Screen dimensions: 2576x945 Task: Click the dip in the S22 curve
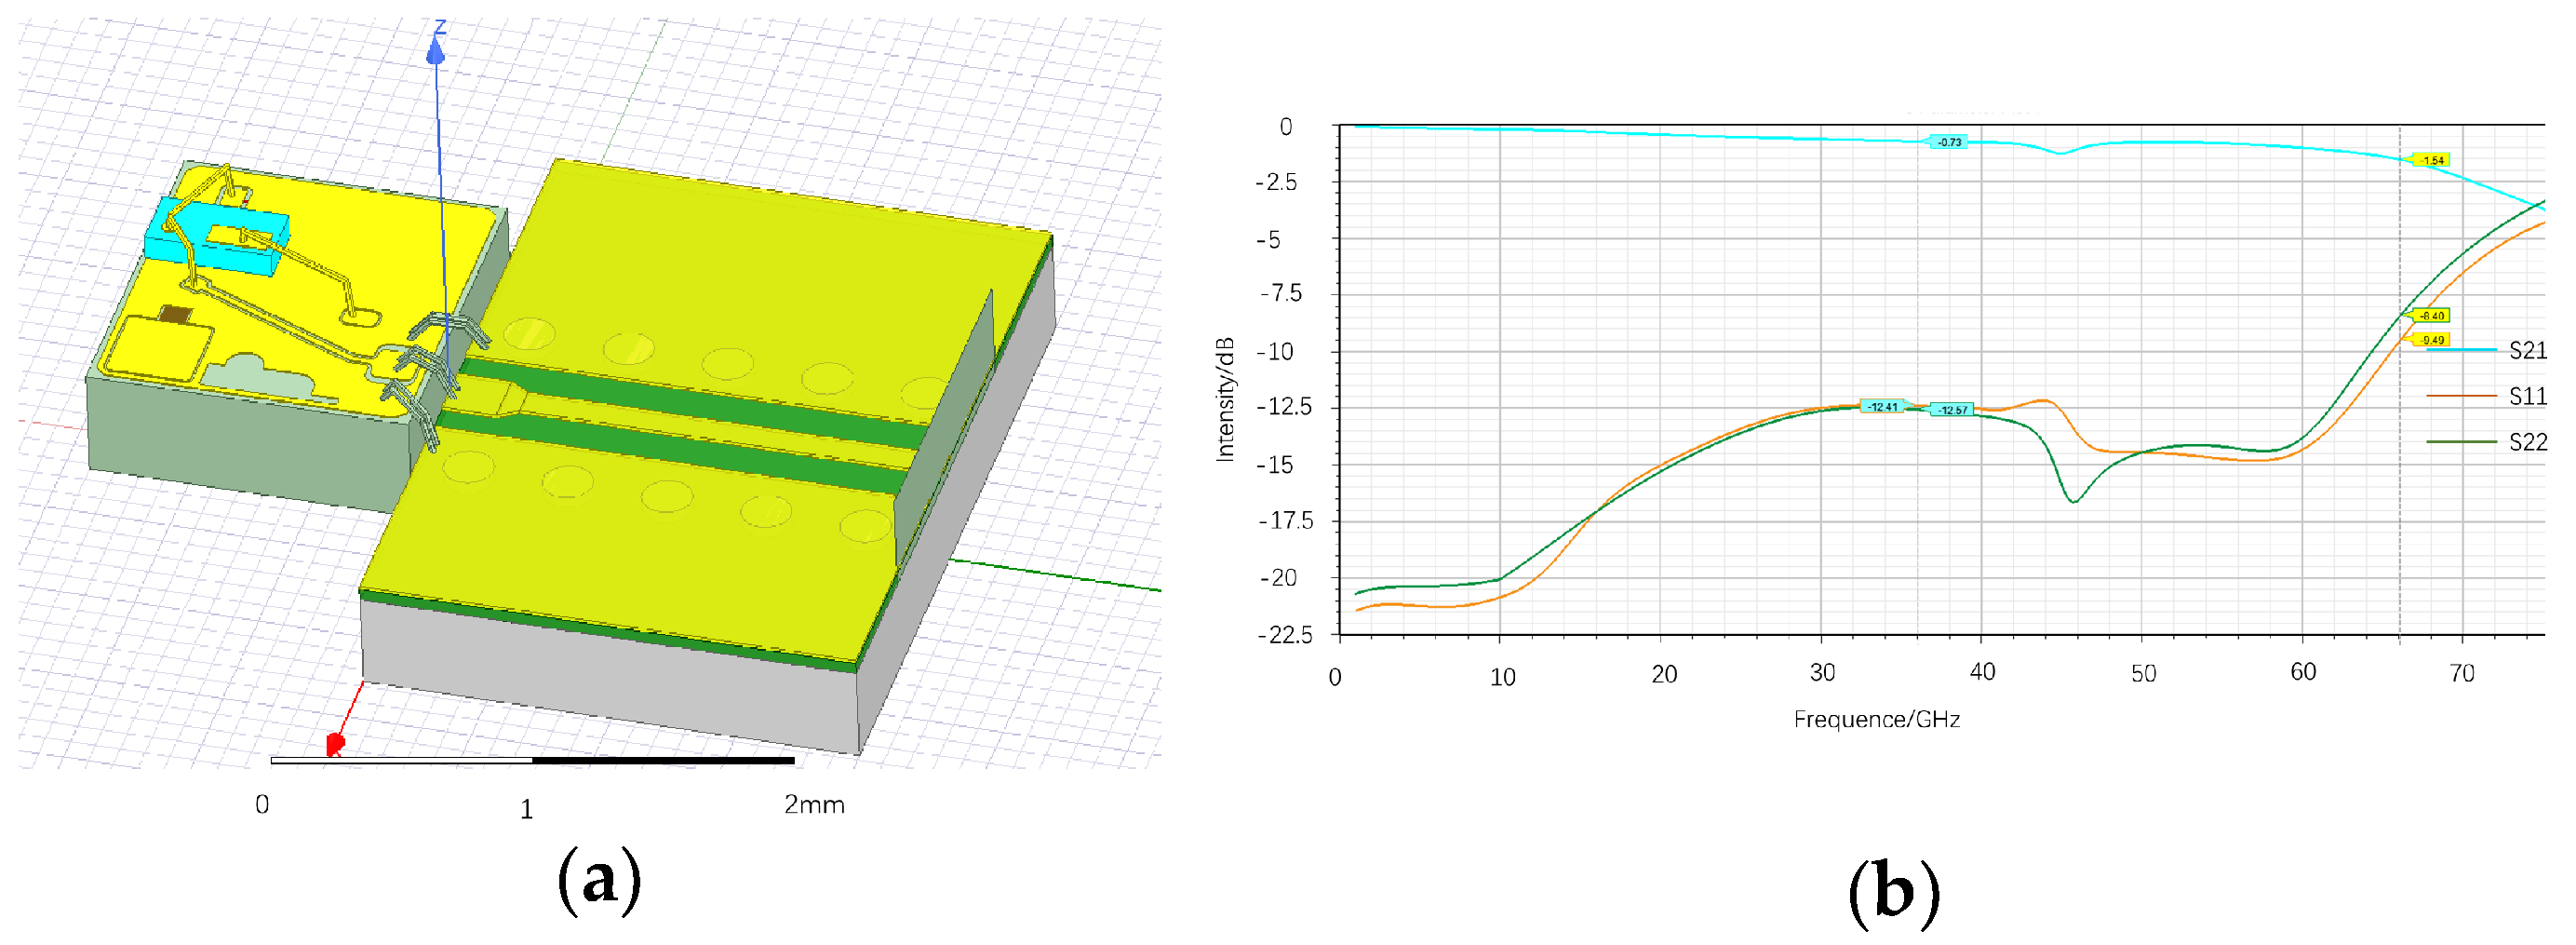pos(2074,501)
